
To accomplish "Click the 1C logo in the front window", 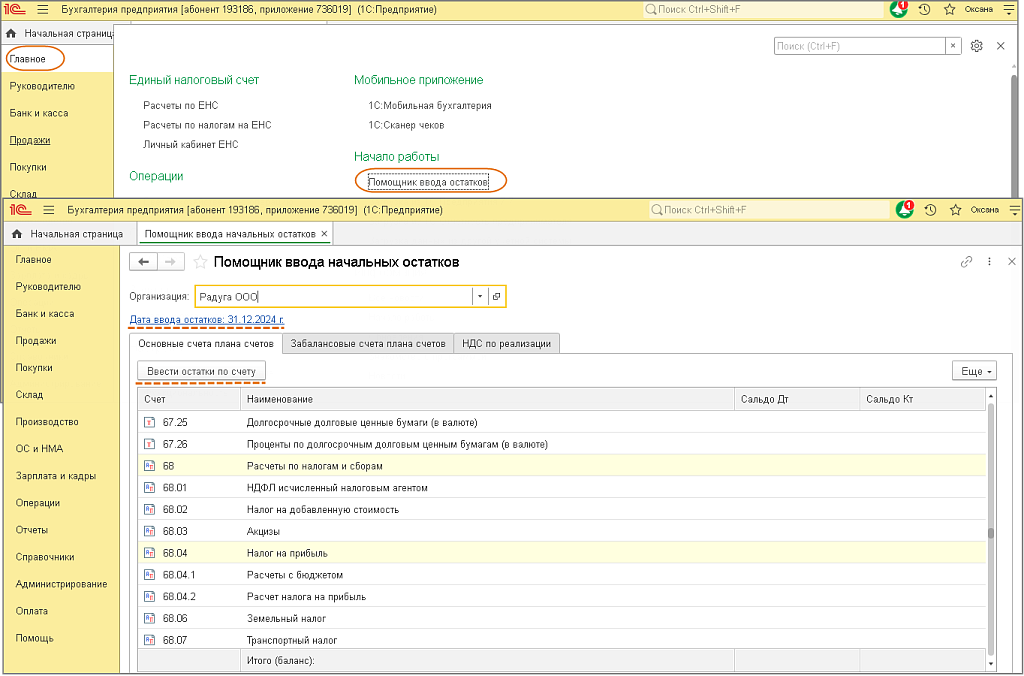I will pyautogui.click(x=21, y=210).
